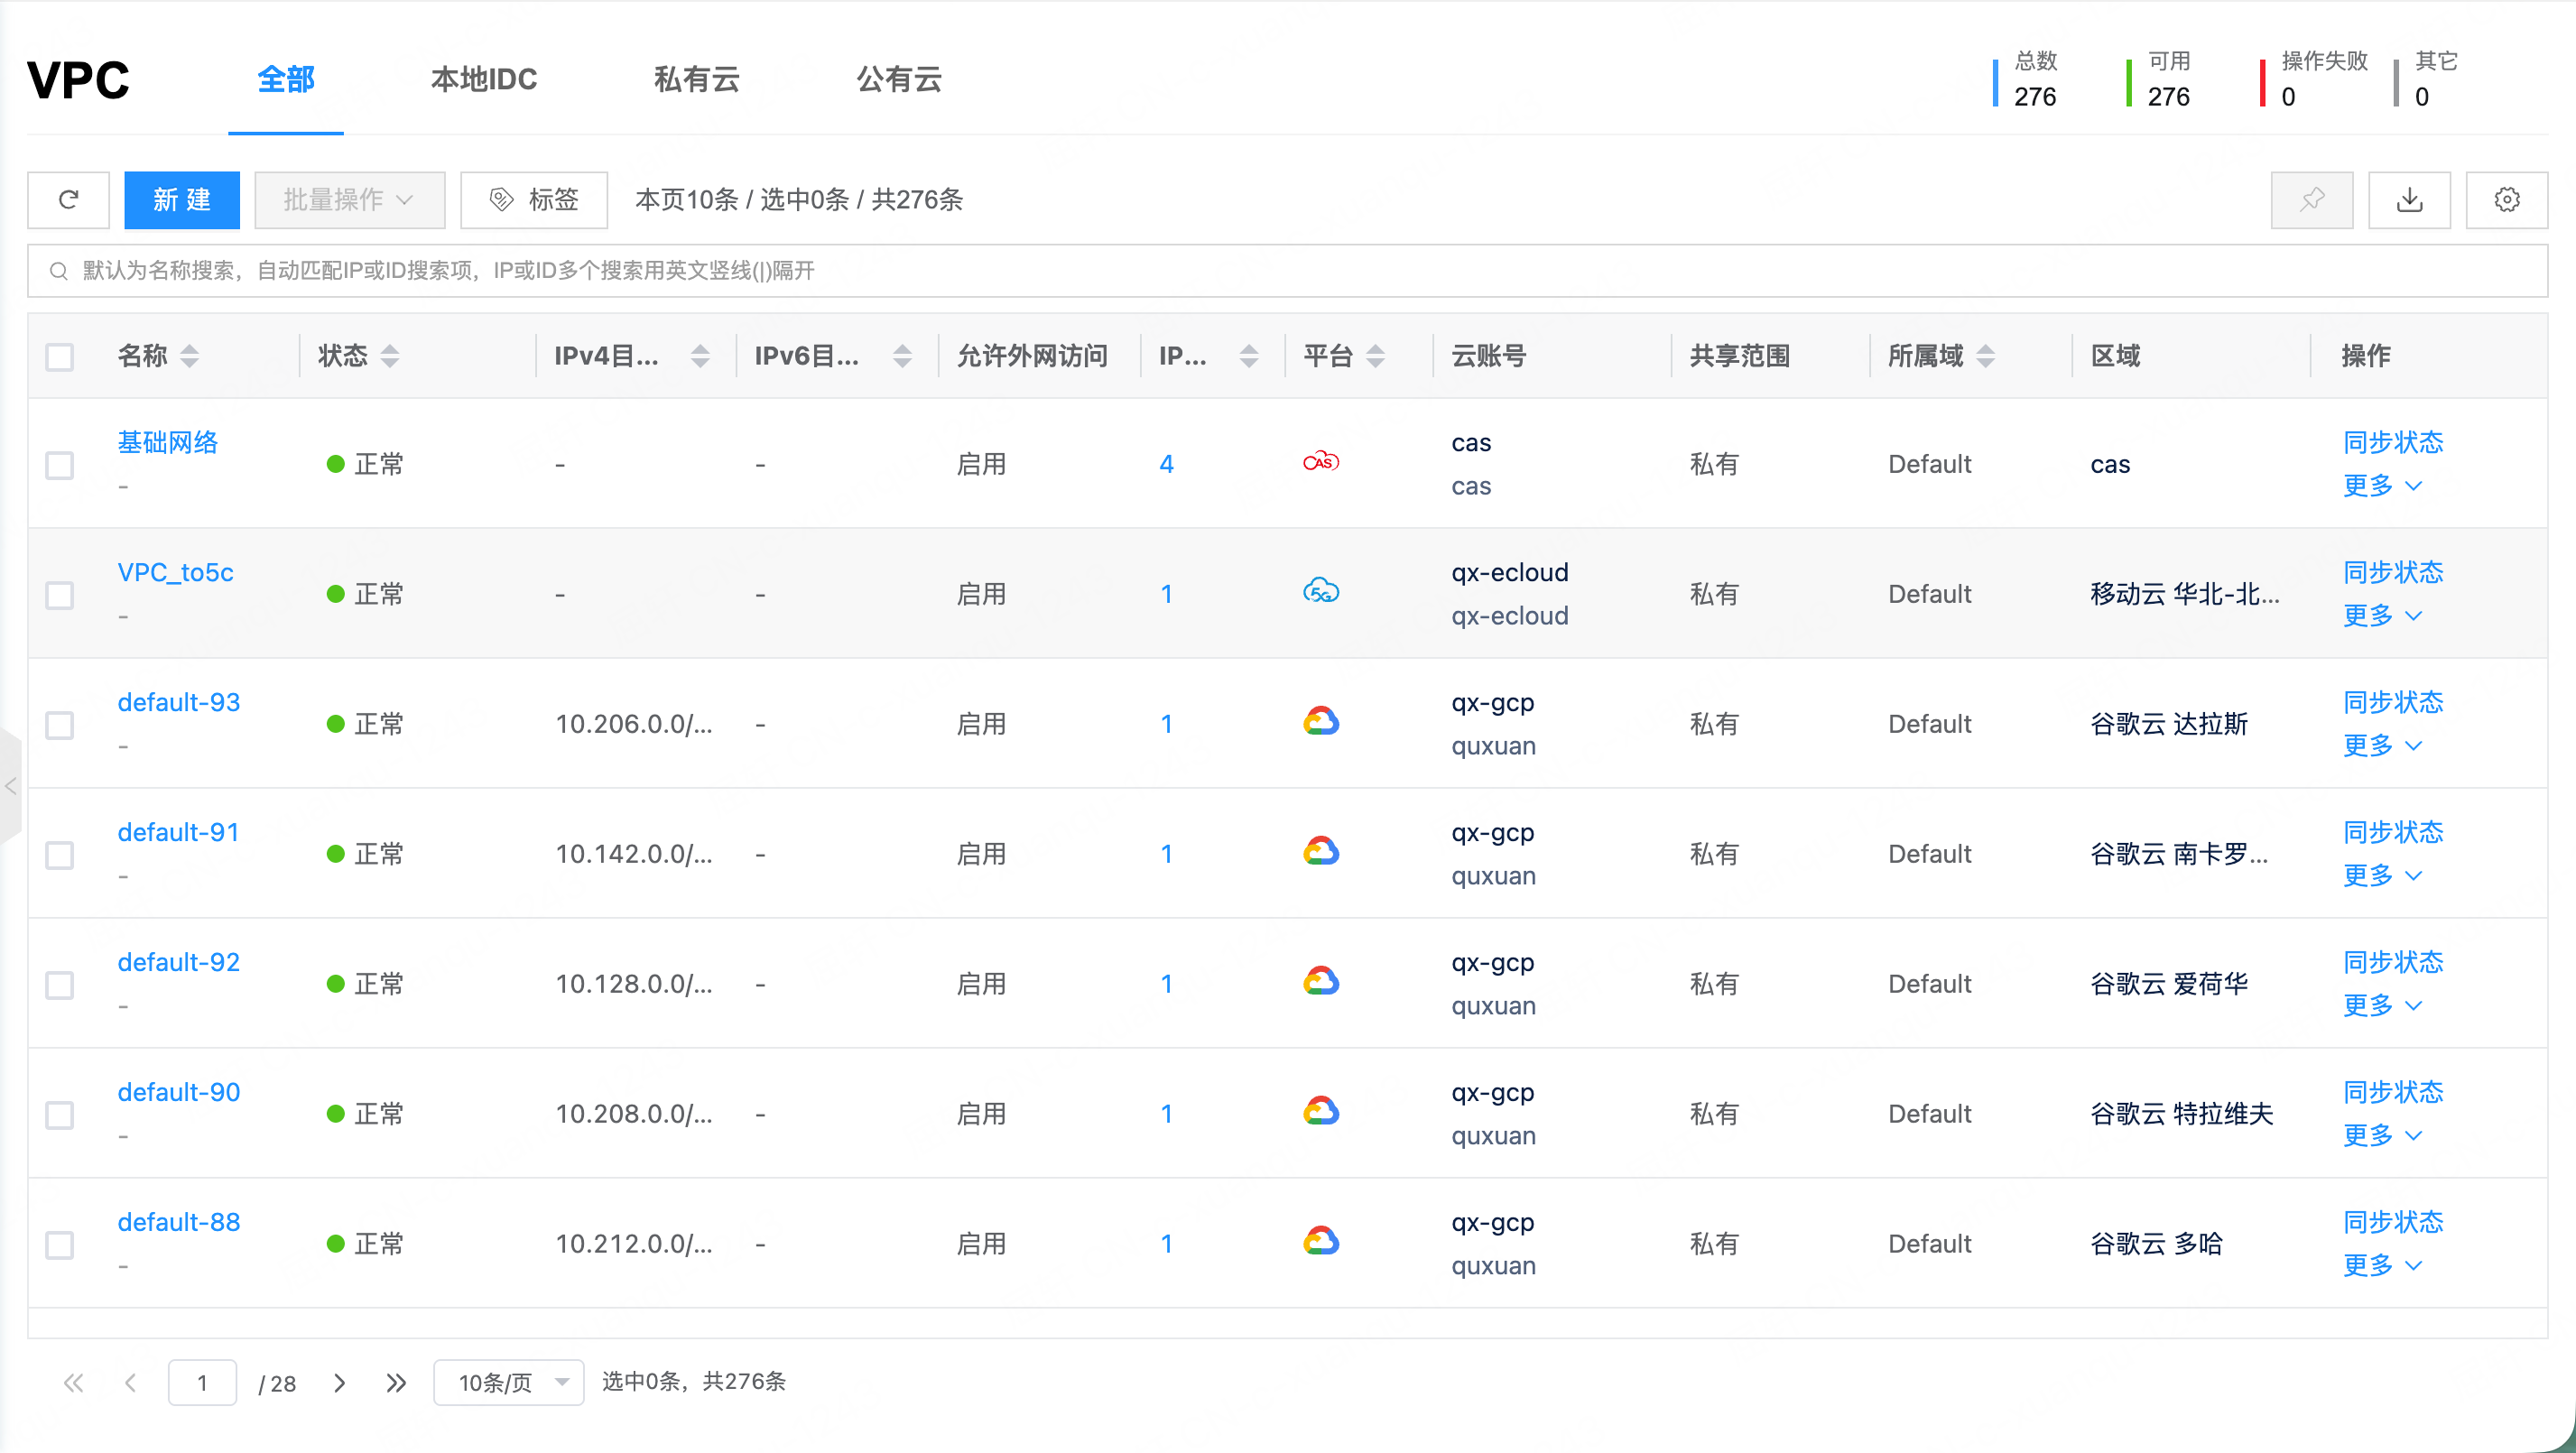The image size is (2576, 1453).
Task: Check the default-91 row checkbox
Action: (x=60, y=856)
